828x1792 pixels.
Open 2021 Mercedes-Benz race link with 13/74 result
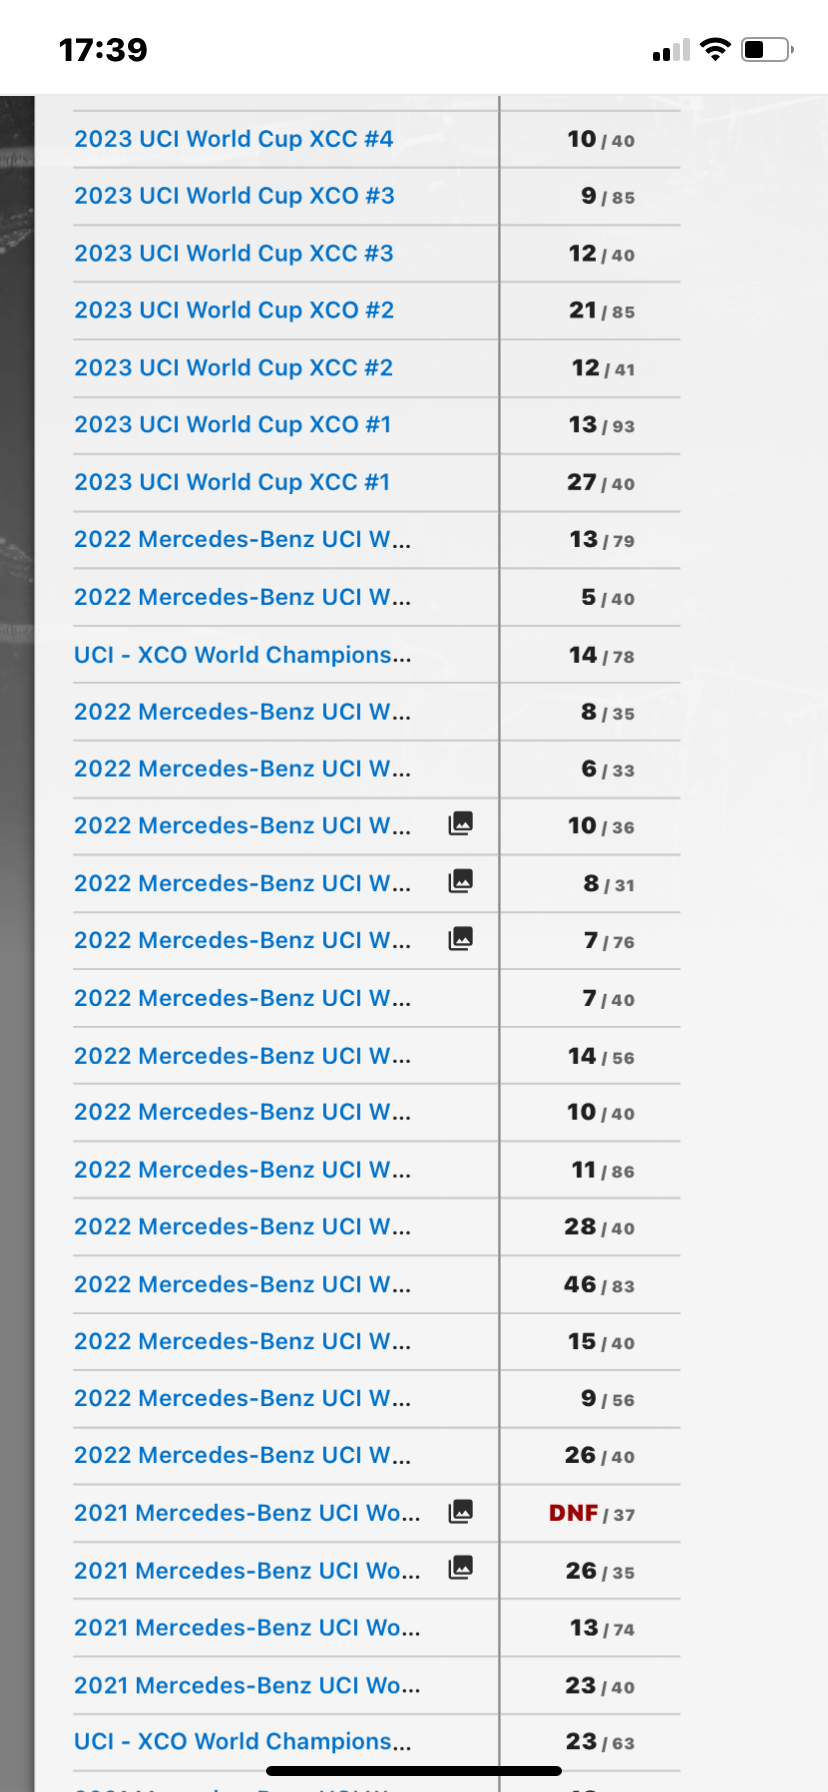pyautogui.click(x=247, y=1628)
